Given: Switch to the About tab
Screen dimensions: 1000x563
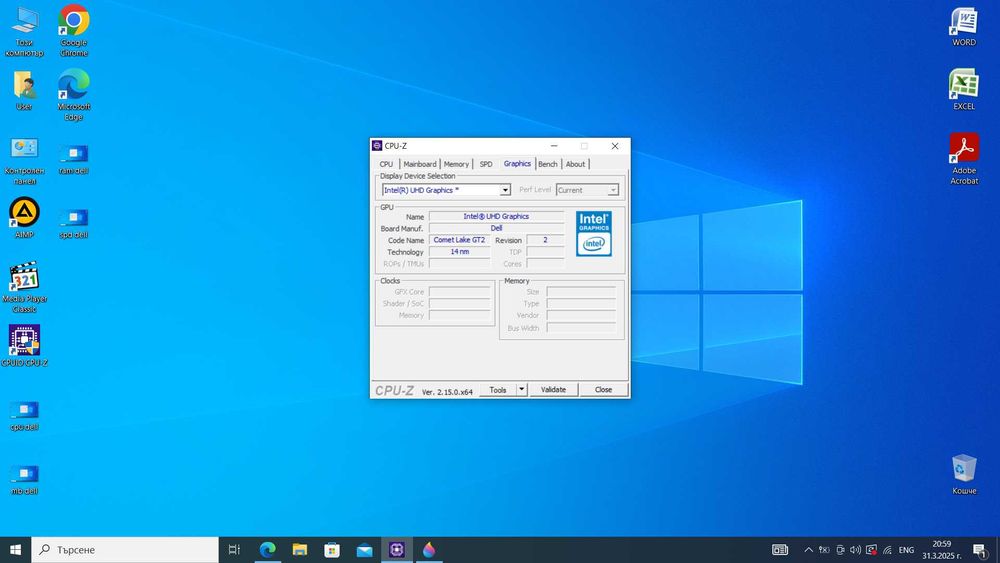Looking at the screenshot, I should click(575, 164).
